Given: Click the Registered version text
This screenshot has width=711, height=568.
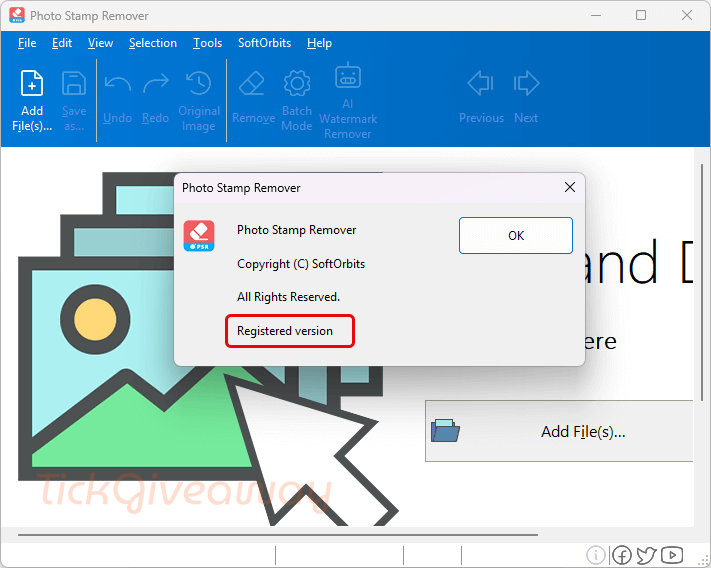Looking at the screenshot, I should 285,331.
